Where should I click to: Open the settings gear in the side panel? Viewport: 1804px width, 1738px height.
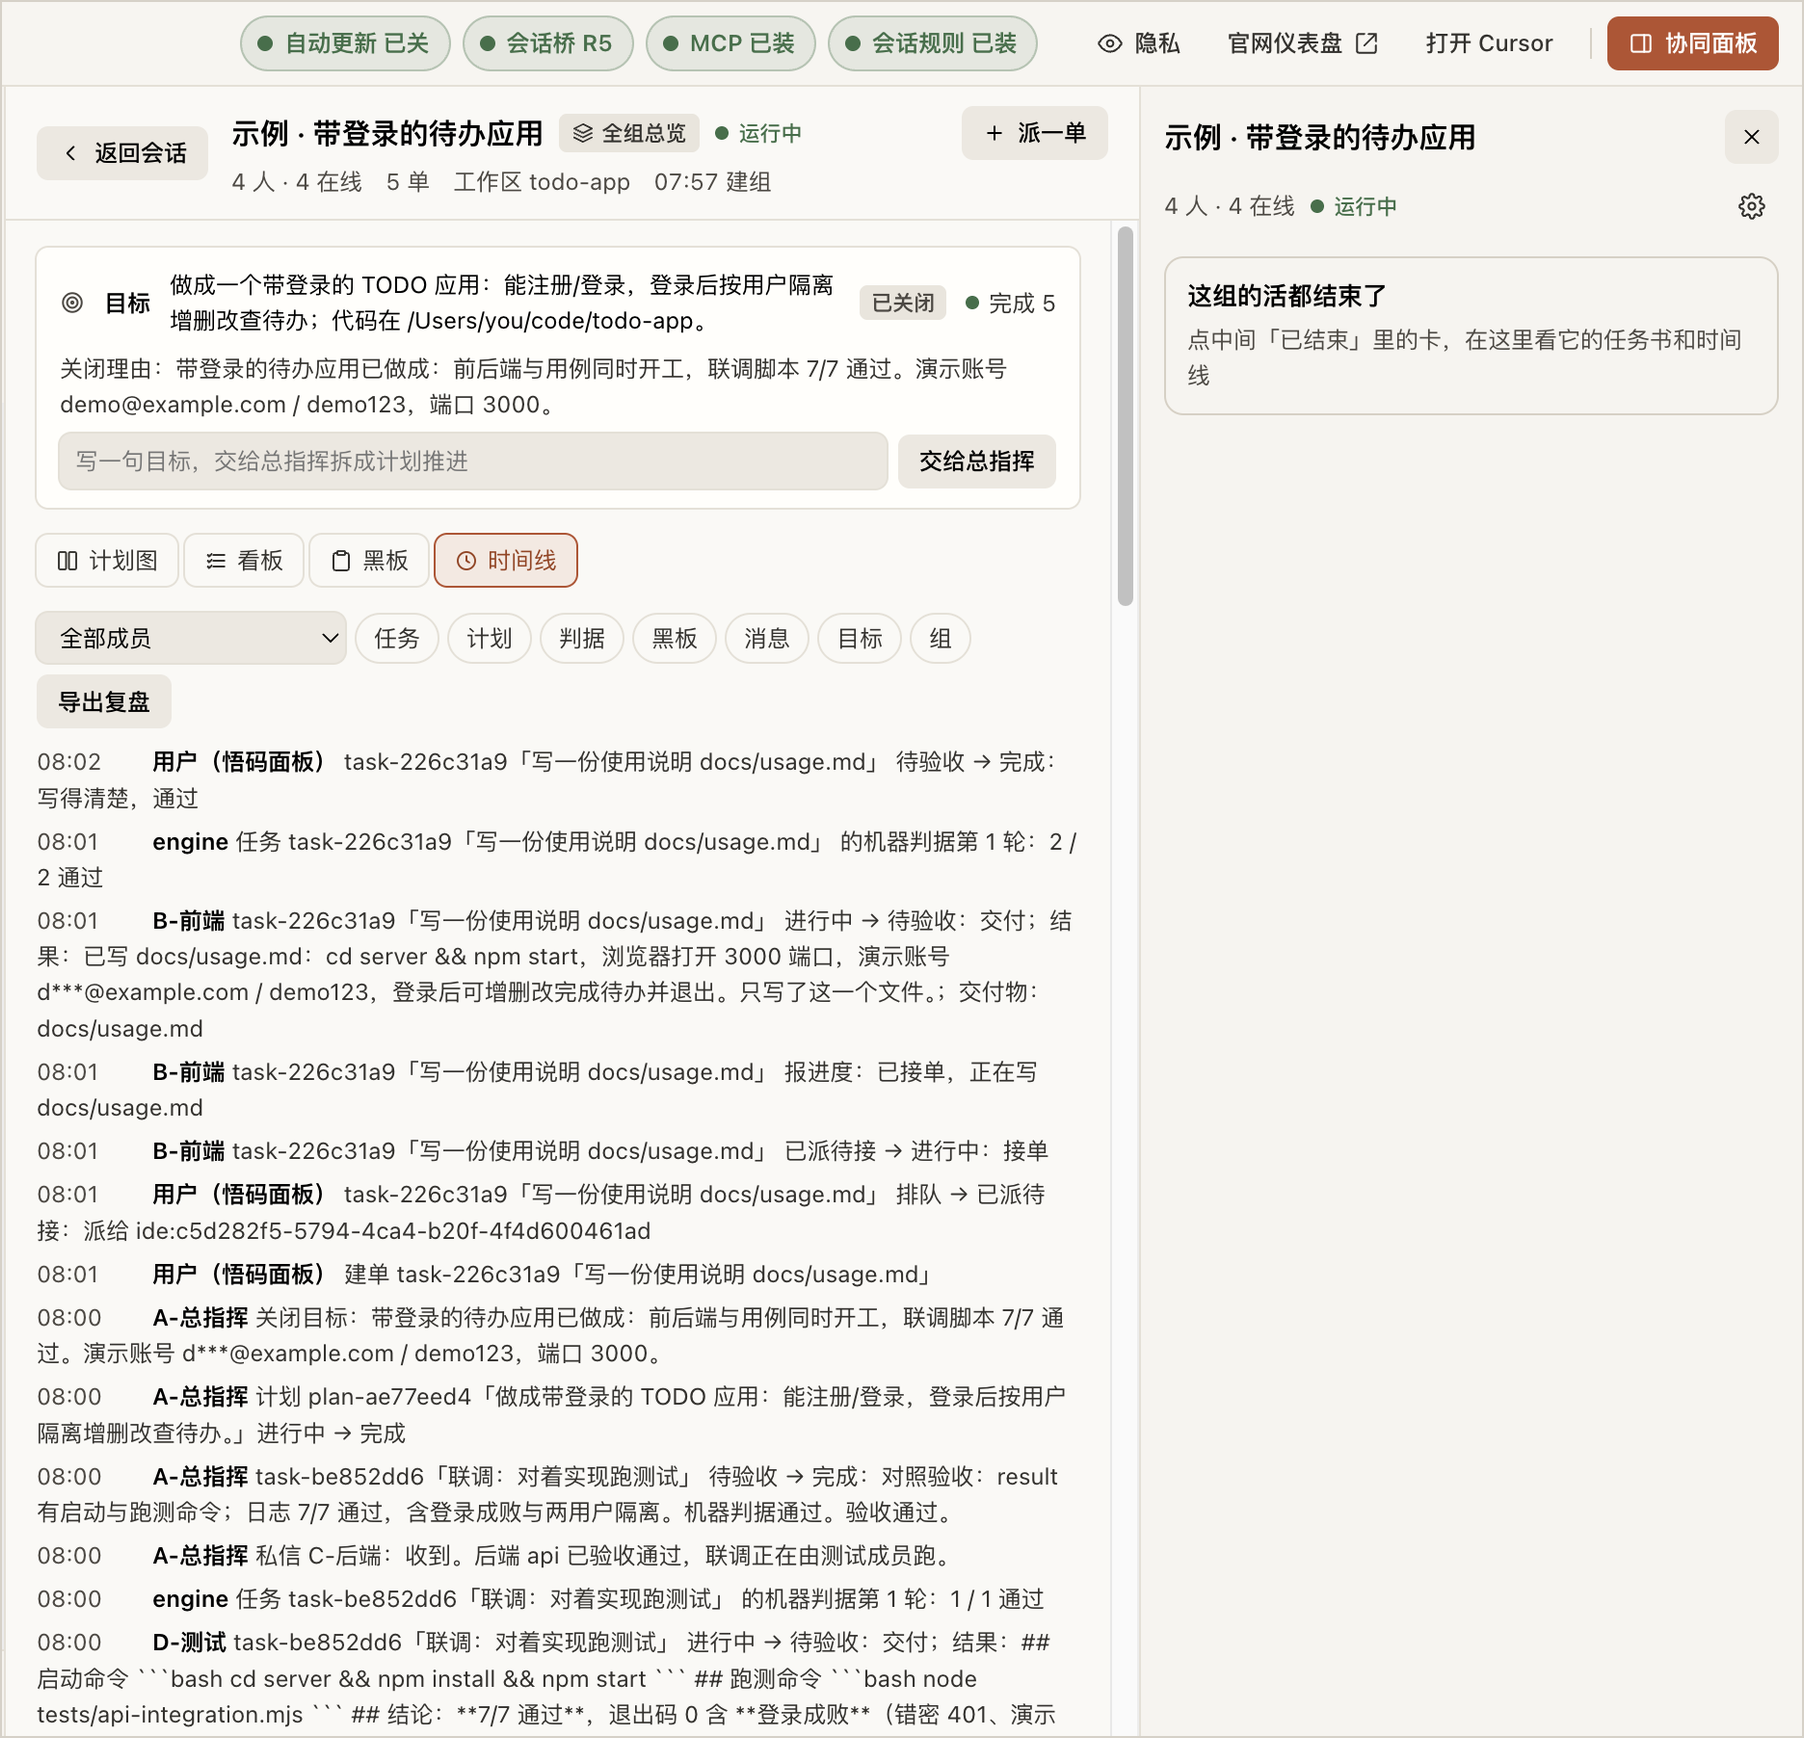pos(1751,206)
